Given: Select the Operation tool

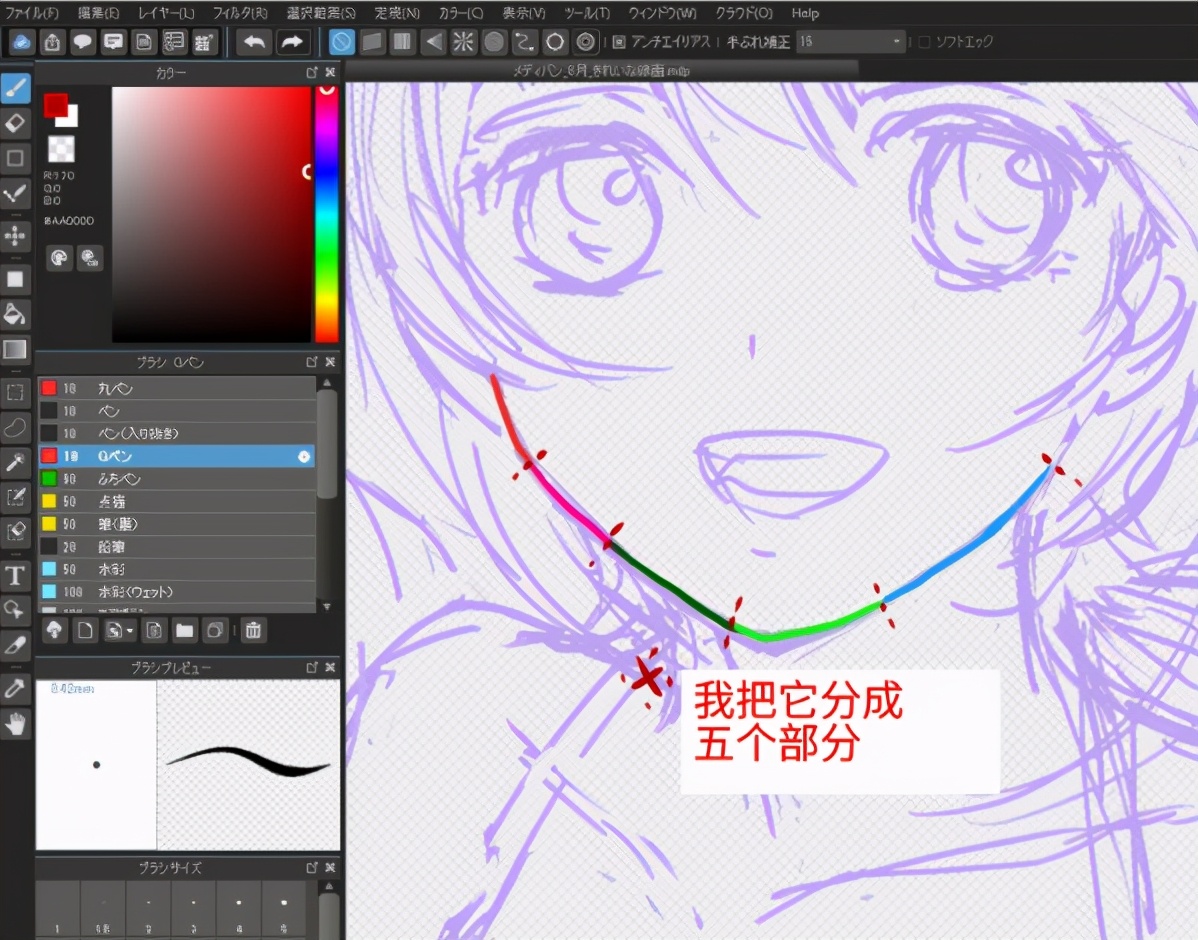Looking at the screenshot, I should (x=15, y=610).
